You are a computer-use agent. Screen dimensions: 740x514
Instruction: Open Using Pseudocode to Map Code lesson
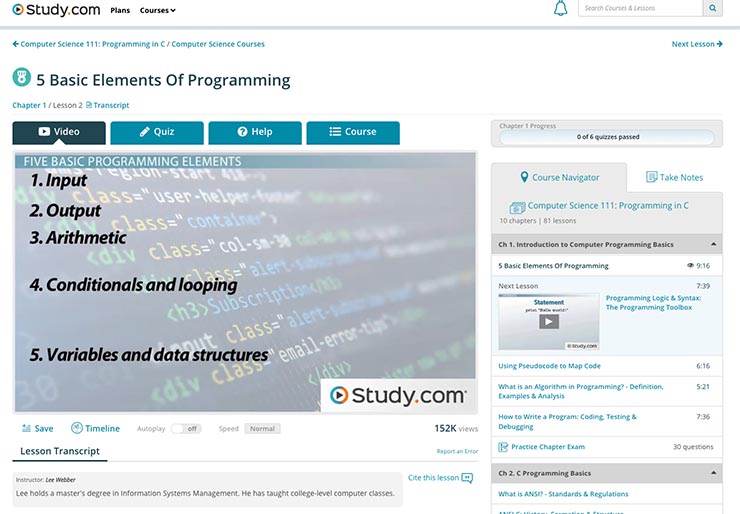click(549, 366)
